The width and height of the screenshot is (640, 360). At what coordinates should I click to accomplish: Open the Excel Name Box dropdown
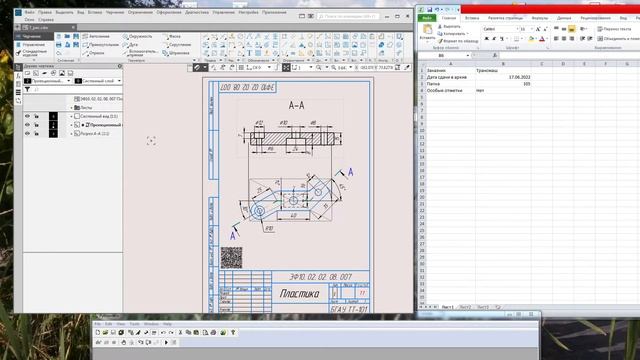[x=467, y=55]
